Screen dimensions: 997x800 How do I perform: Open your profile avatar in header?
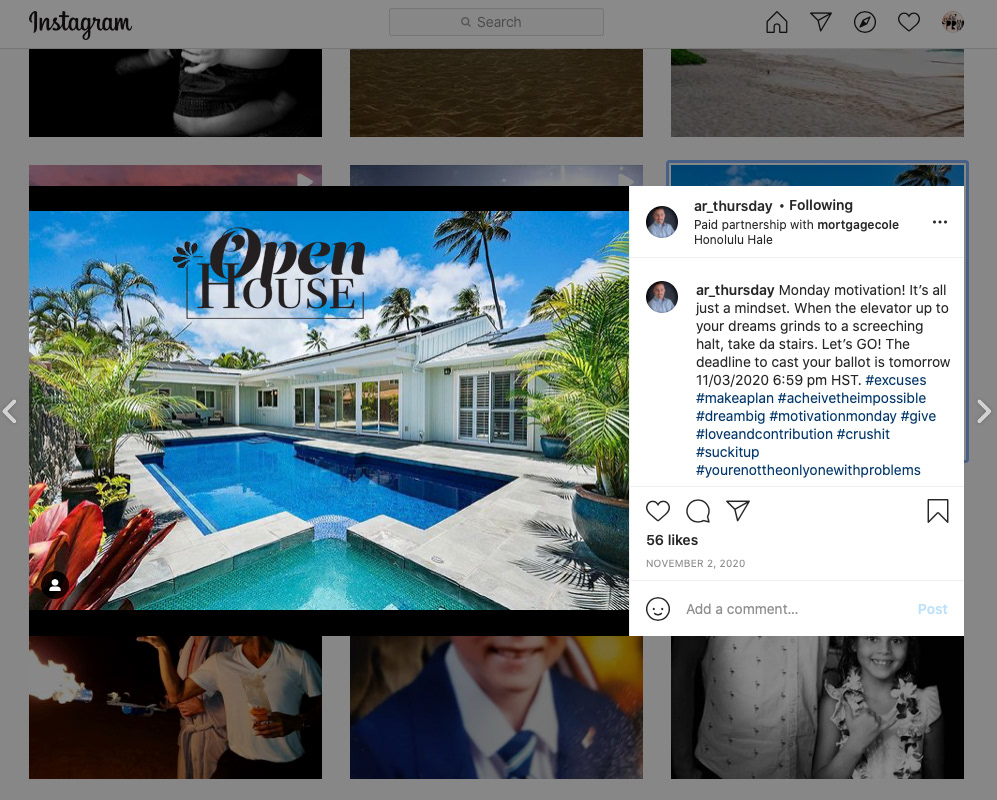coord(952,22)
